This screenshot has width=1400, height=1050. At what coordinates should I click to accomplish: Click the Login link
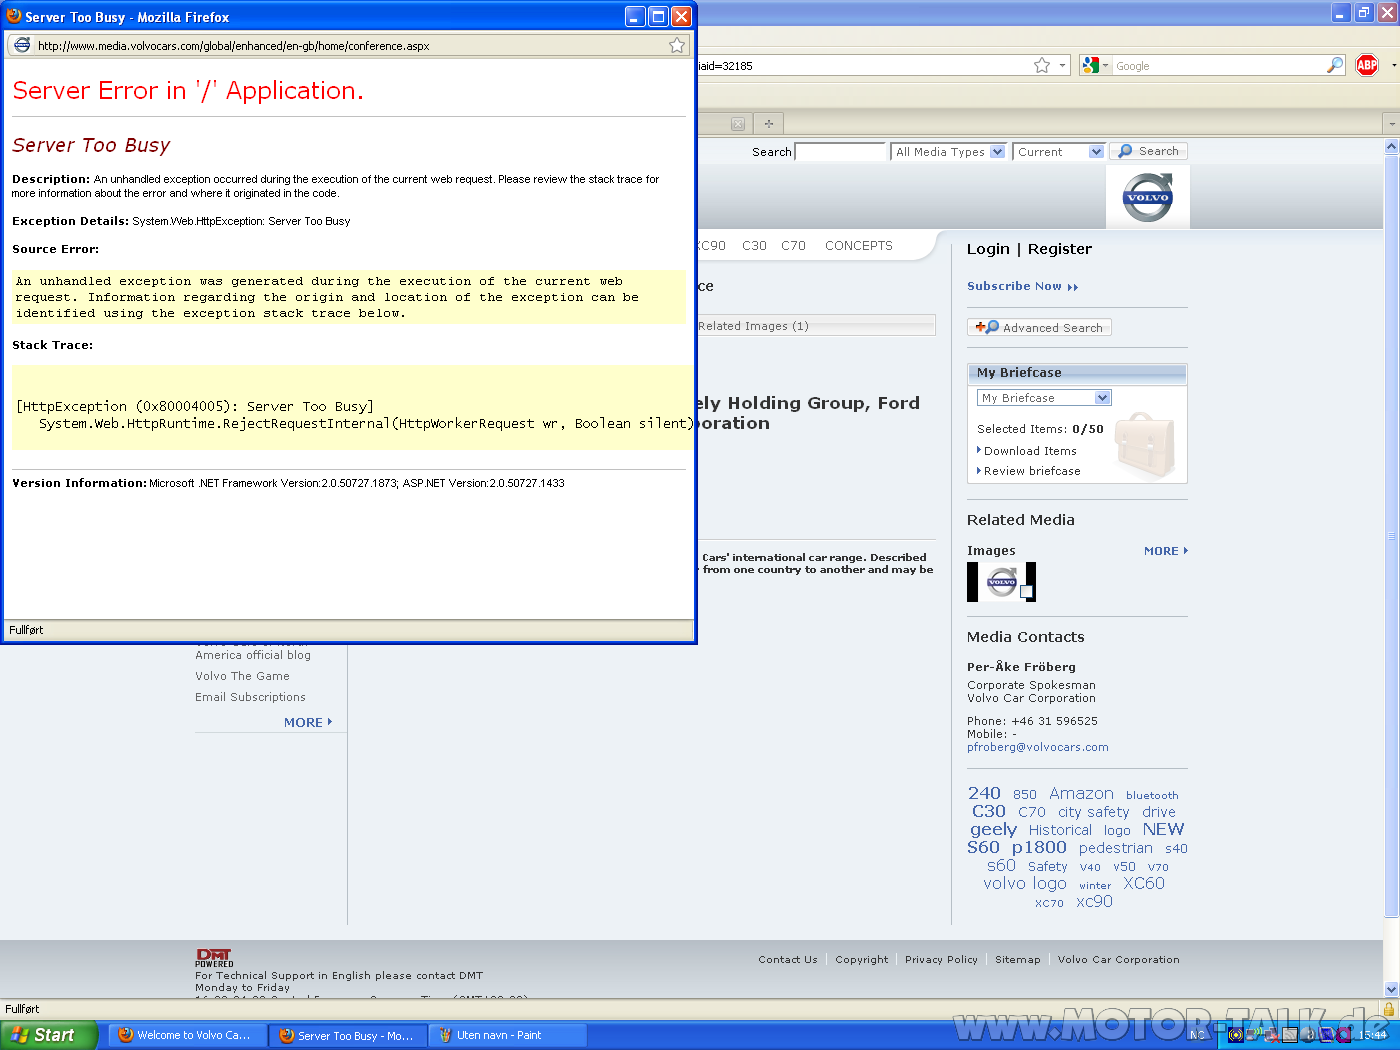coord(988,249)
